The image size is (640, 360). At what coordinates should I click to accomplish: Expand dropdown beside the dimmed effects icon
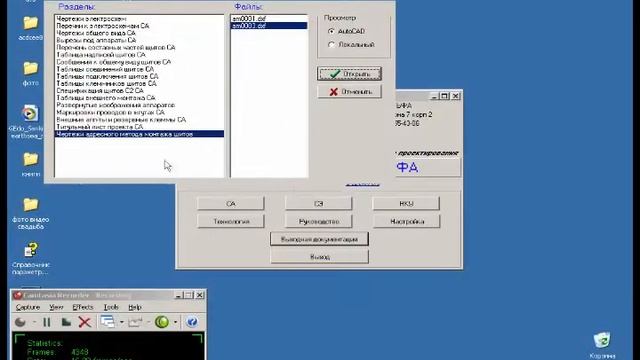point(148,322)
